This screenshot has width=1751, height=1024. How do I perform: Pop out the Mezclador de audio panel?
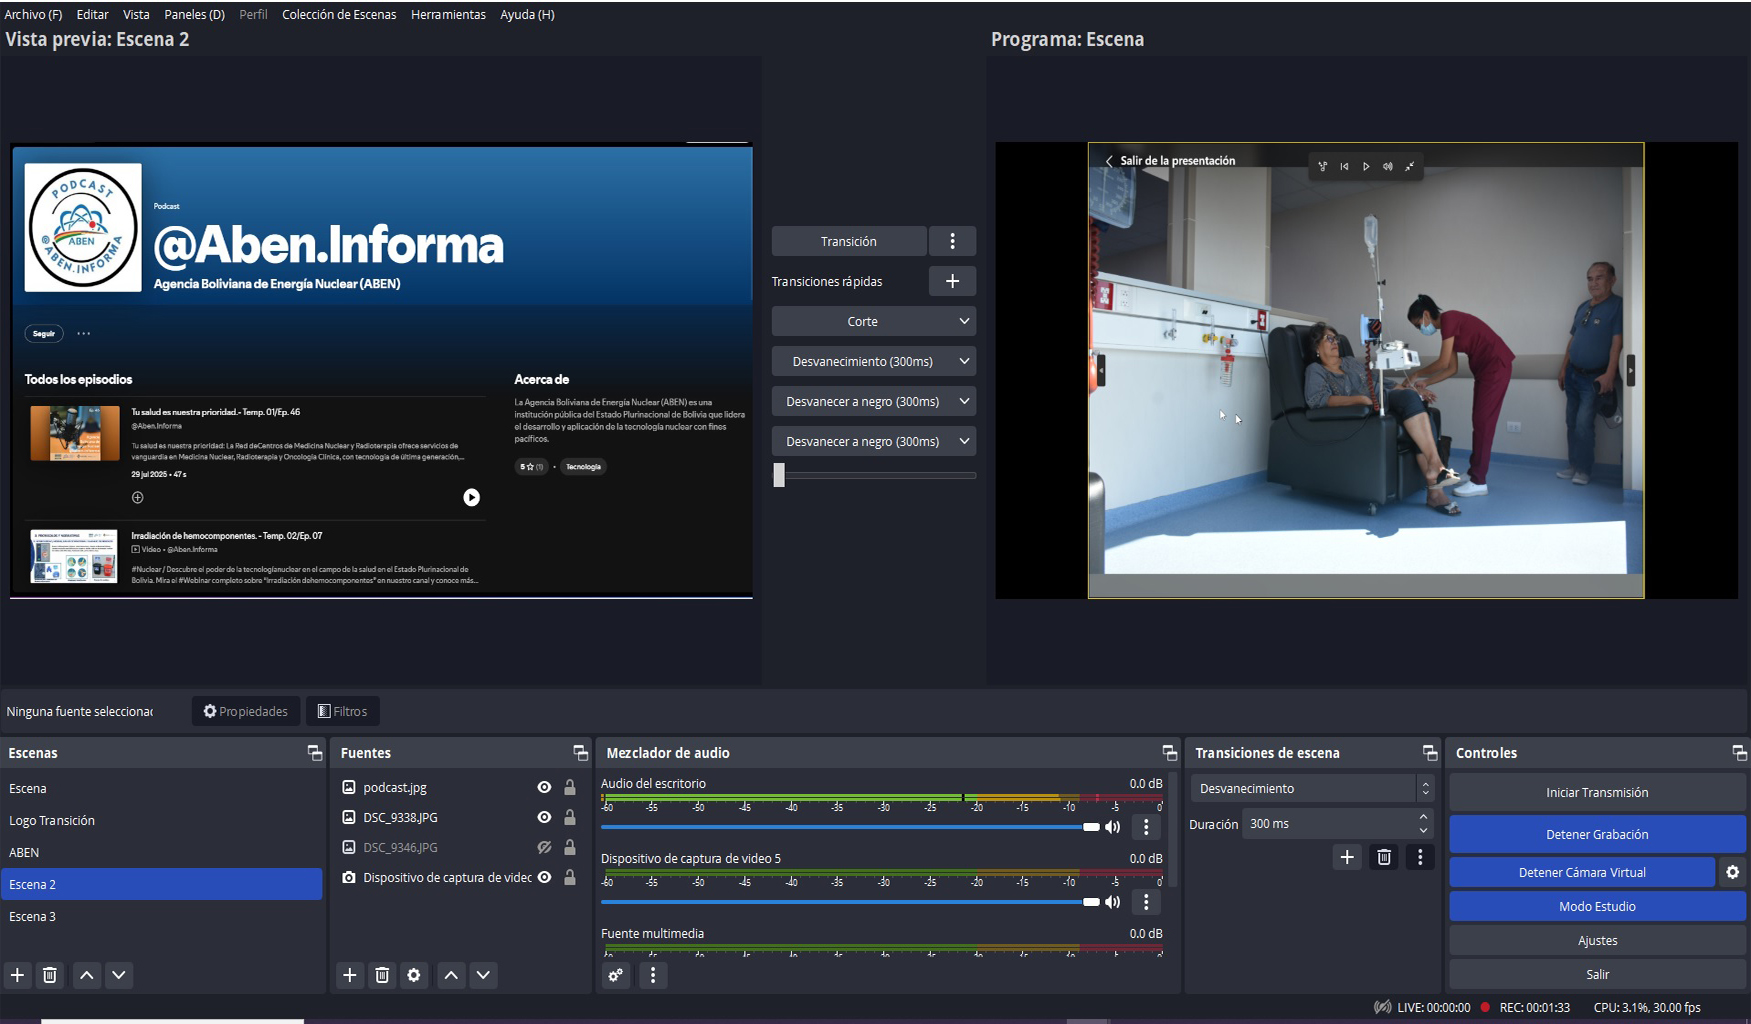coord(1169,753)
